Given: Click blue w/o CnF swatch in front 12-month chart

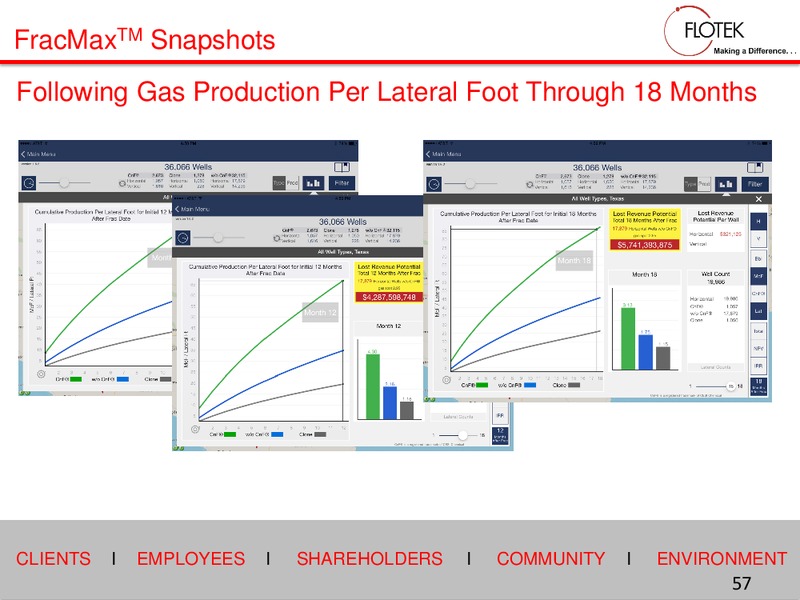Looking at the screenshot, I should coord(277,434).
